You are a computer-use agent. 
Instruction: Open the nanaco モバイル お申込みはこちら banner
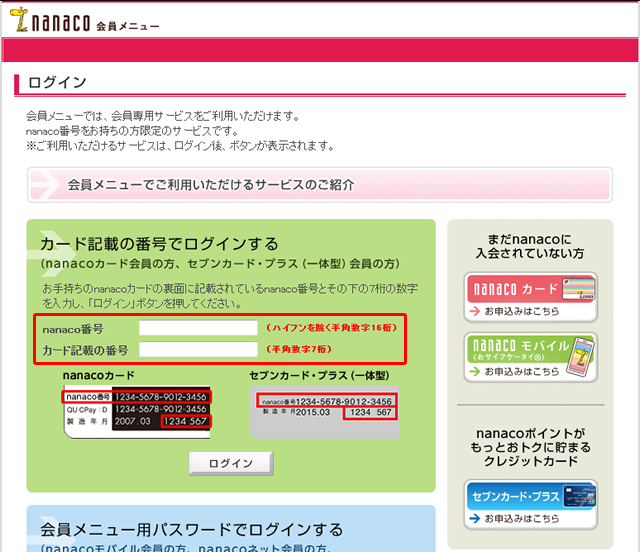click(x=531, y=357)
